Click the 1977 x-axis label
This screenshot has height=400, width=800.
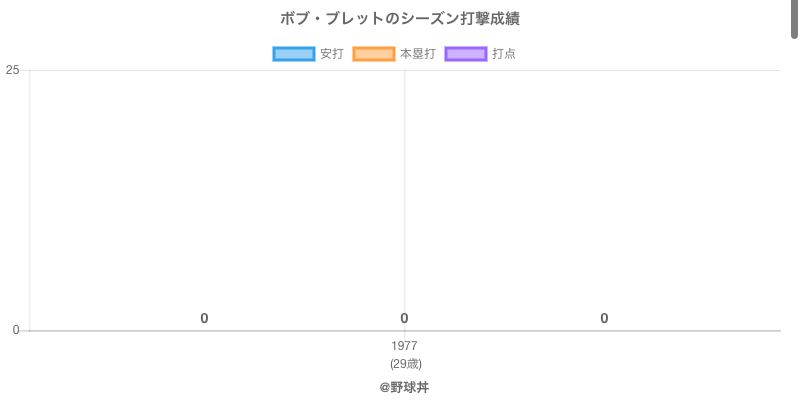404,346
